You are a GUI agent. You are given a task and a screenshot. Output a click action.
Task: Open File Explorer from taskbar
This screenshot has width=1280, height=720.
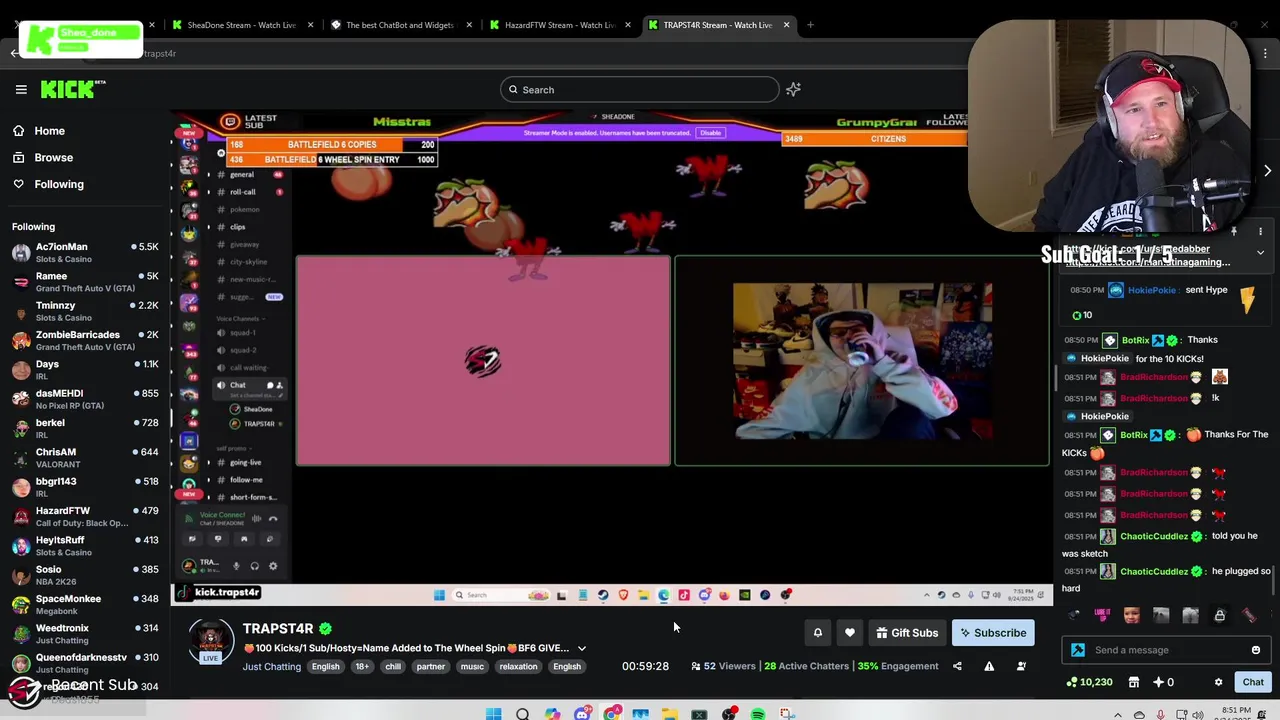[x=670, y=714]
